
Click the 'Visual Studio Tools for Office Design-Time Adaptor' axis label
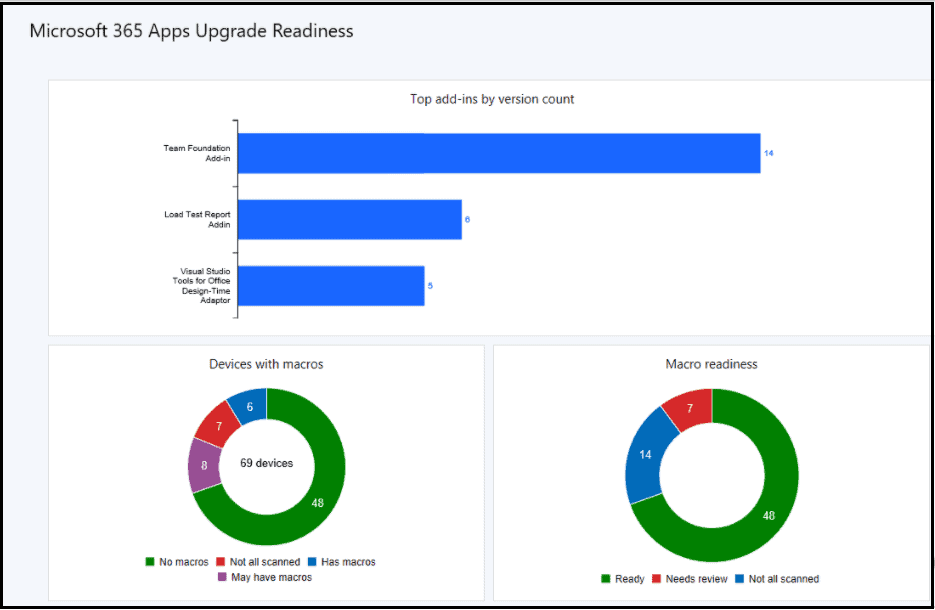pyautogui.click(x=202, y=286)
